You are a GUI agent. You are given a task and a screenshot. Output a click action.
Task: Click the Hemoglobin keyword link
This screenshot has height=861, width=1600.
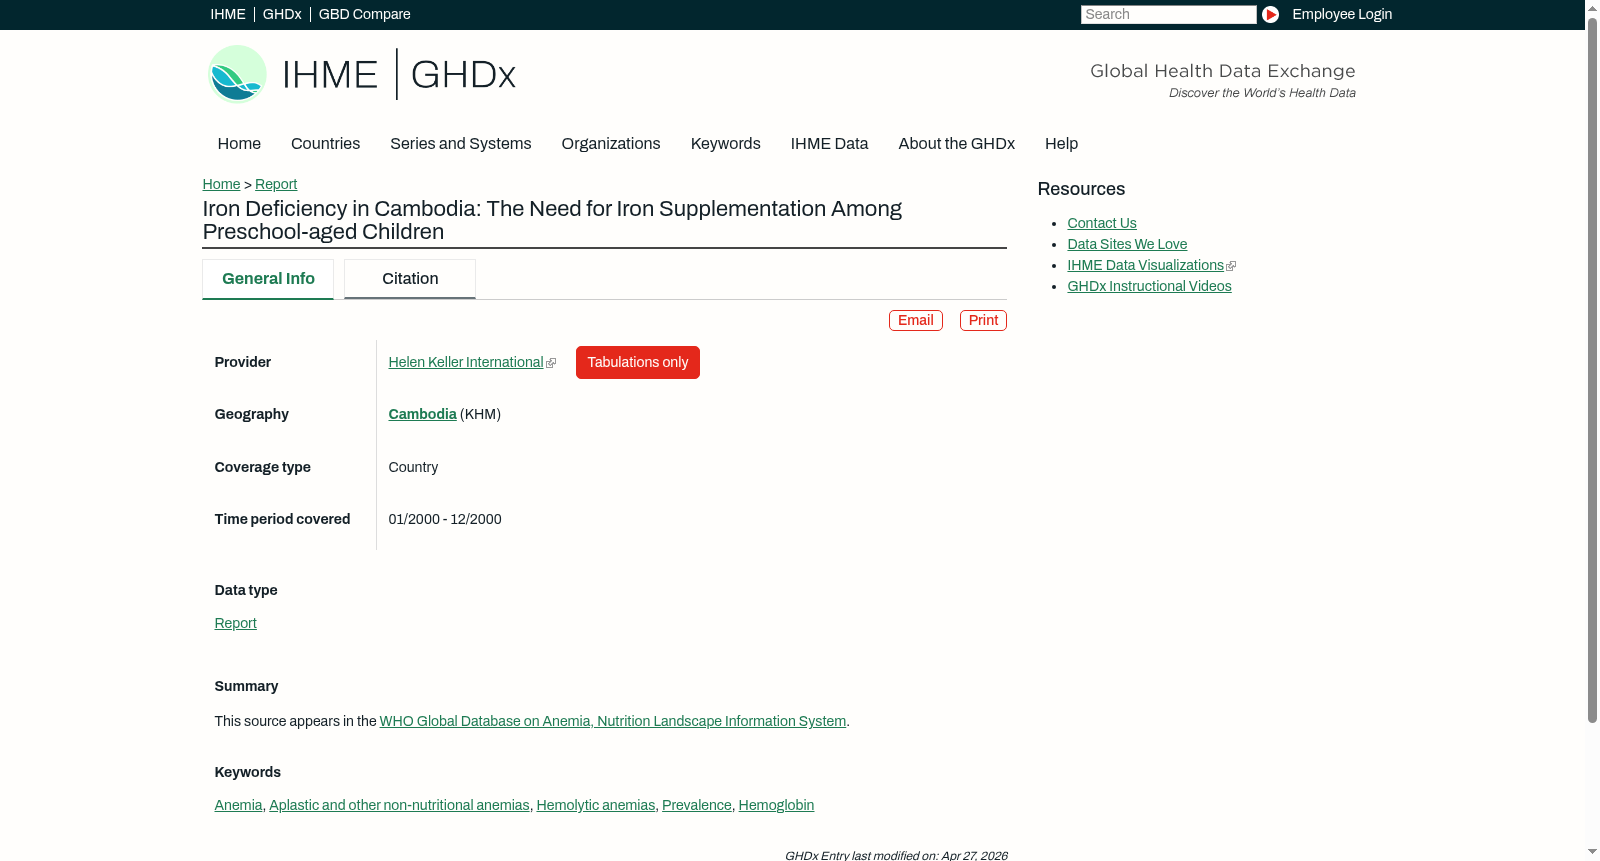pos(776,805)
